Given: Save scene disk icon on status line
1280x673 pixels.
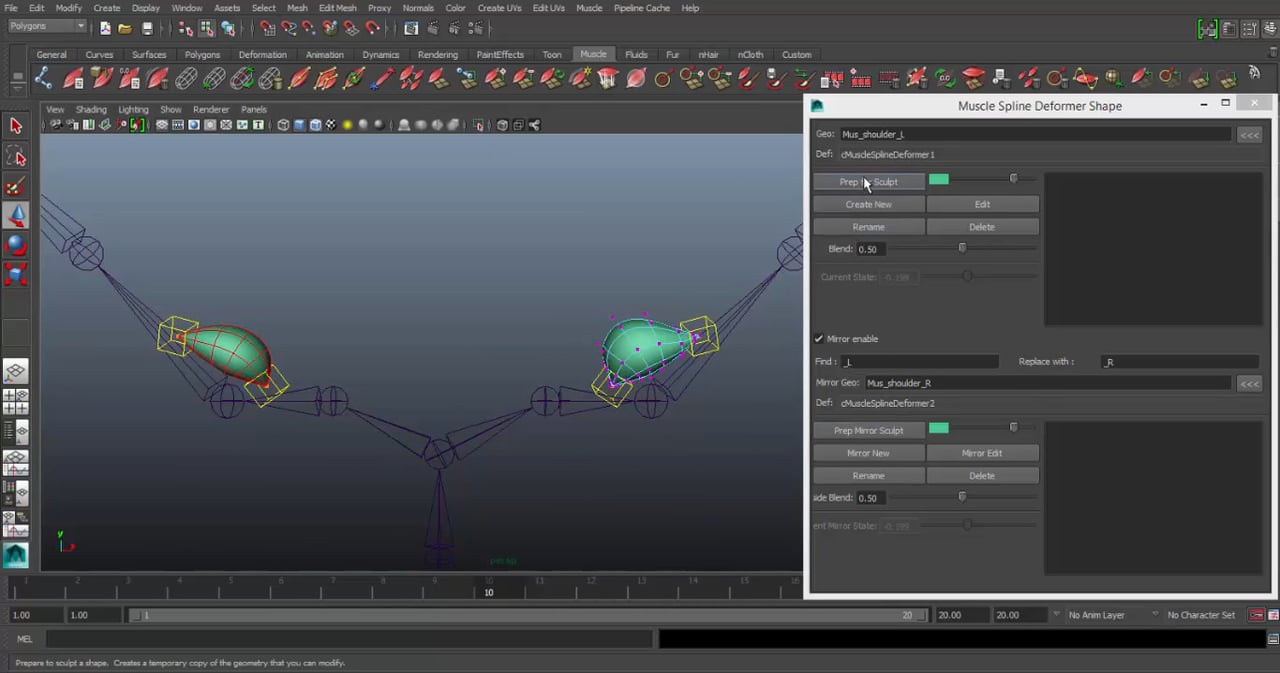Looking at the screenshot, I should click(148, 28).
